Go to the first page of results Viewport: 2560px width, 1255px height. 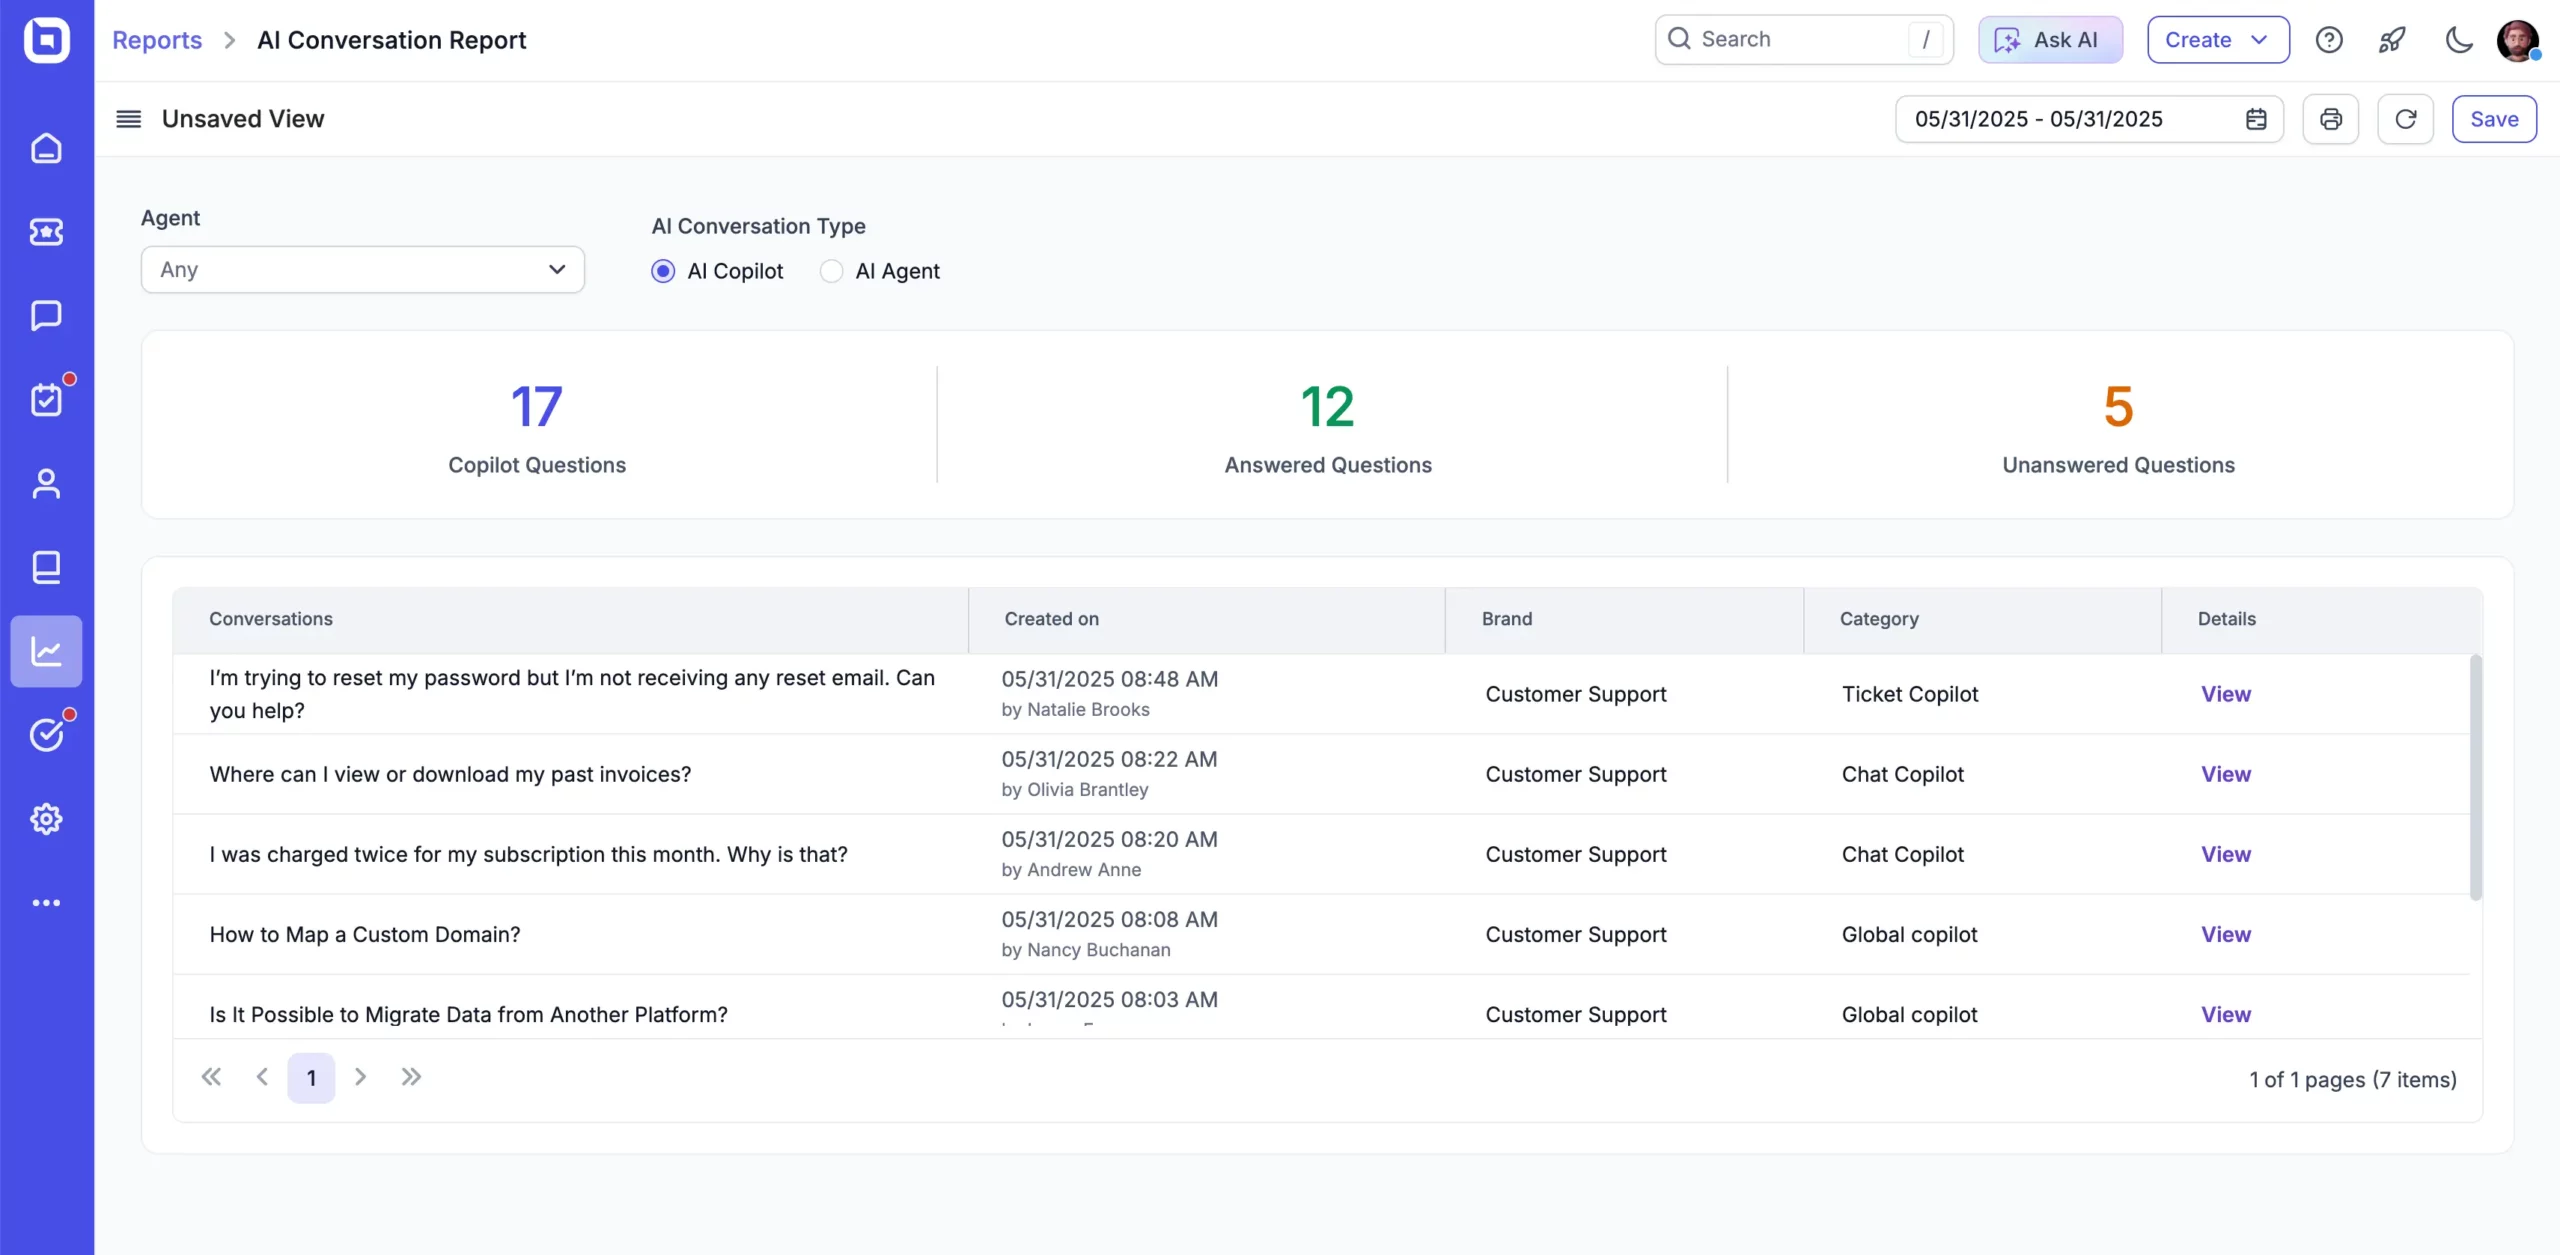(211, 1077)
